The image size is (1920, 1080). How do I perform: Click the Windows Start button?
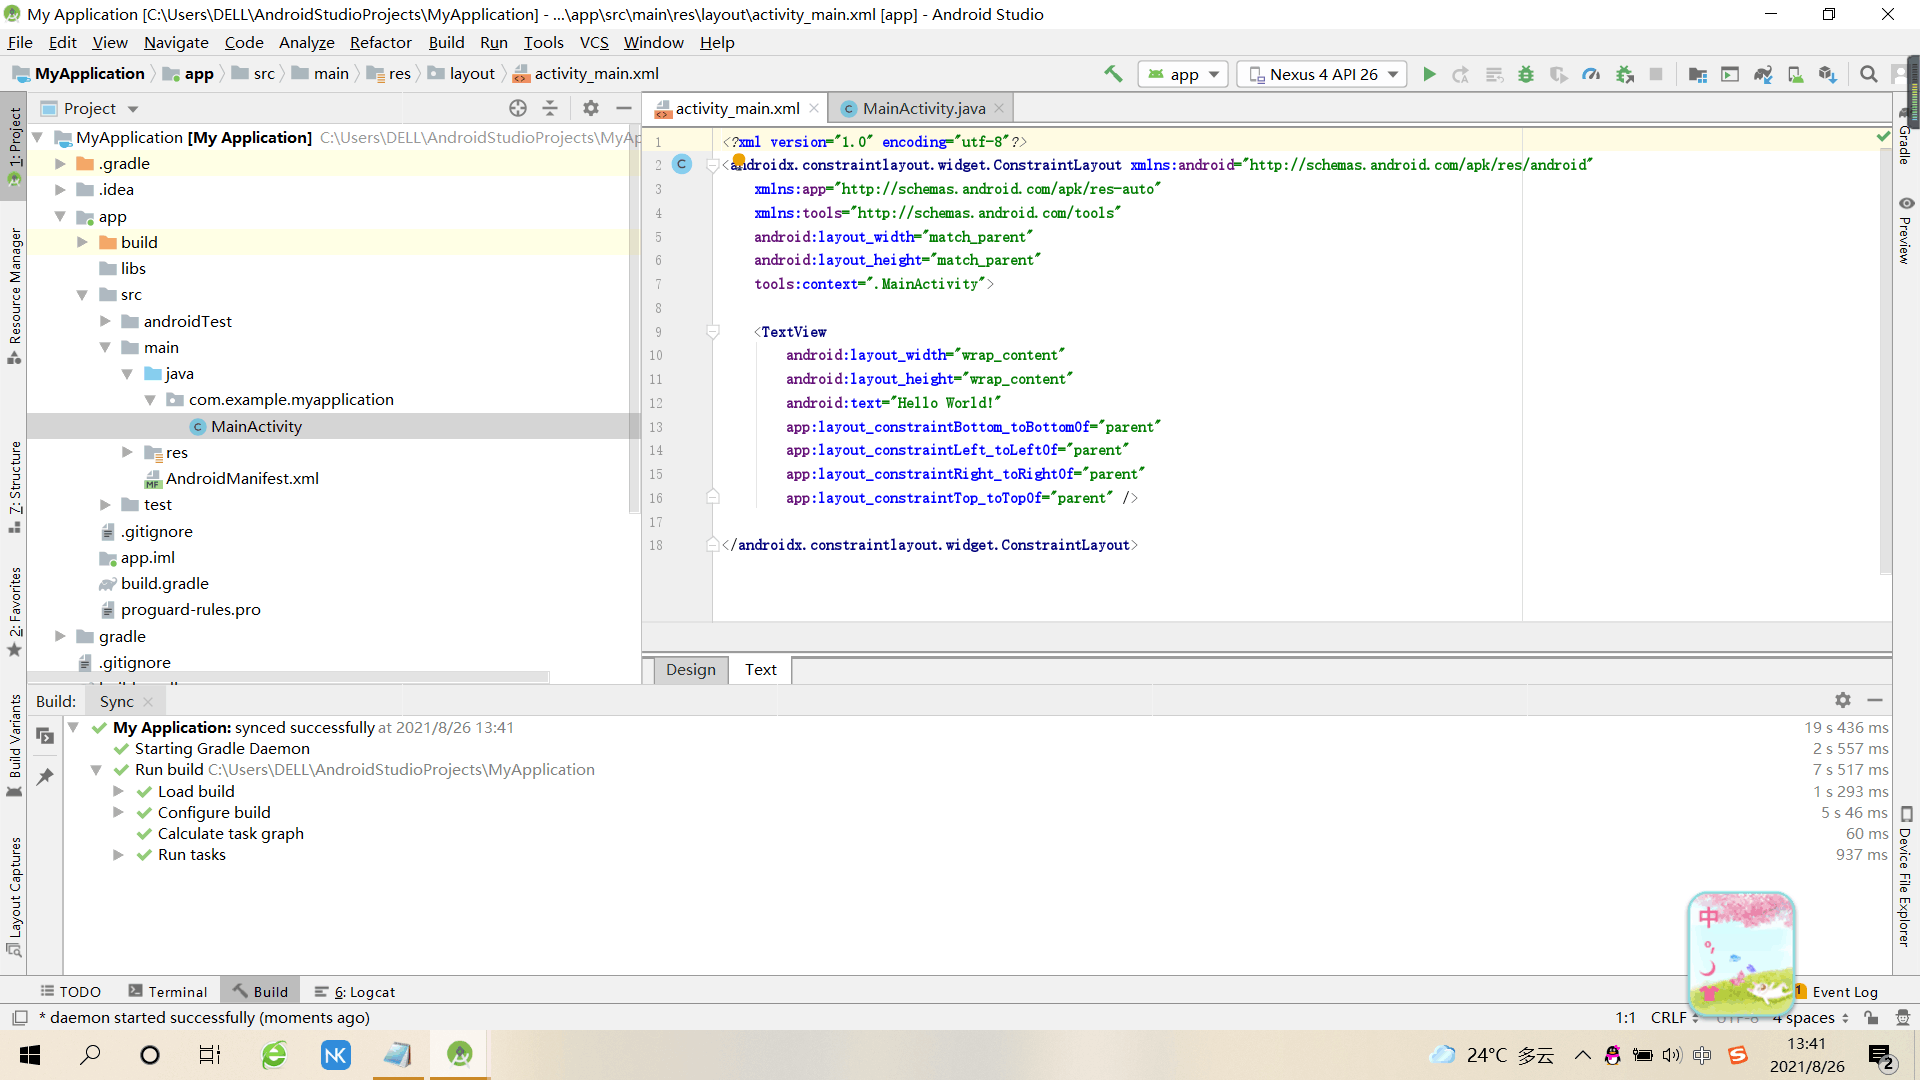(30, 1055)
